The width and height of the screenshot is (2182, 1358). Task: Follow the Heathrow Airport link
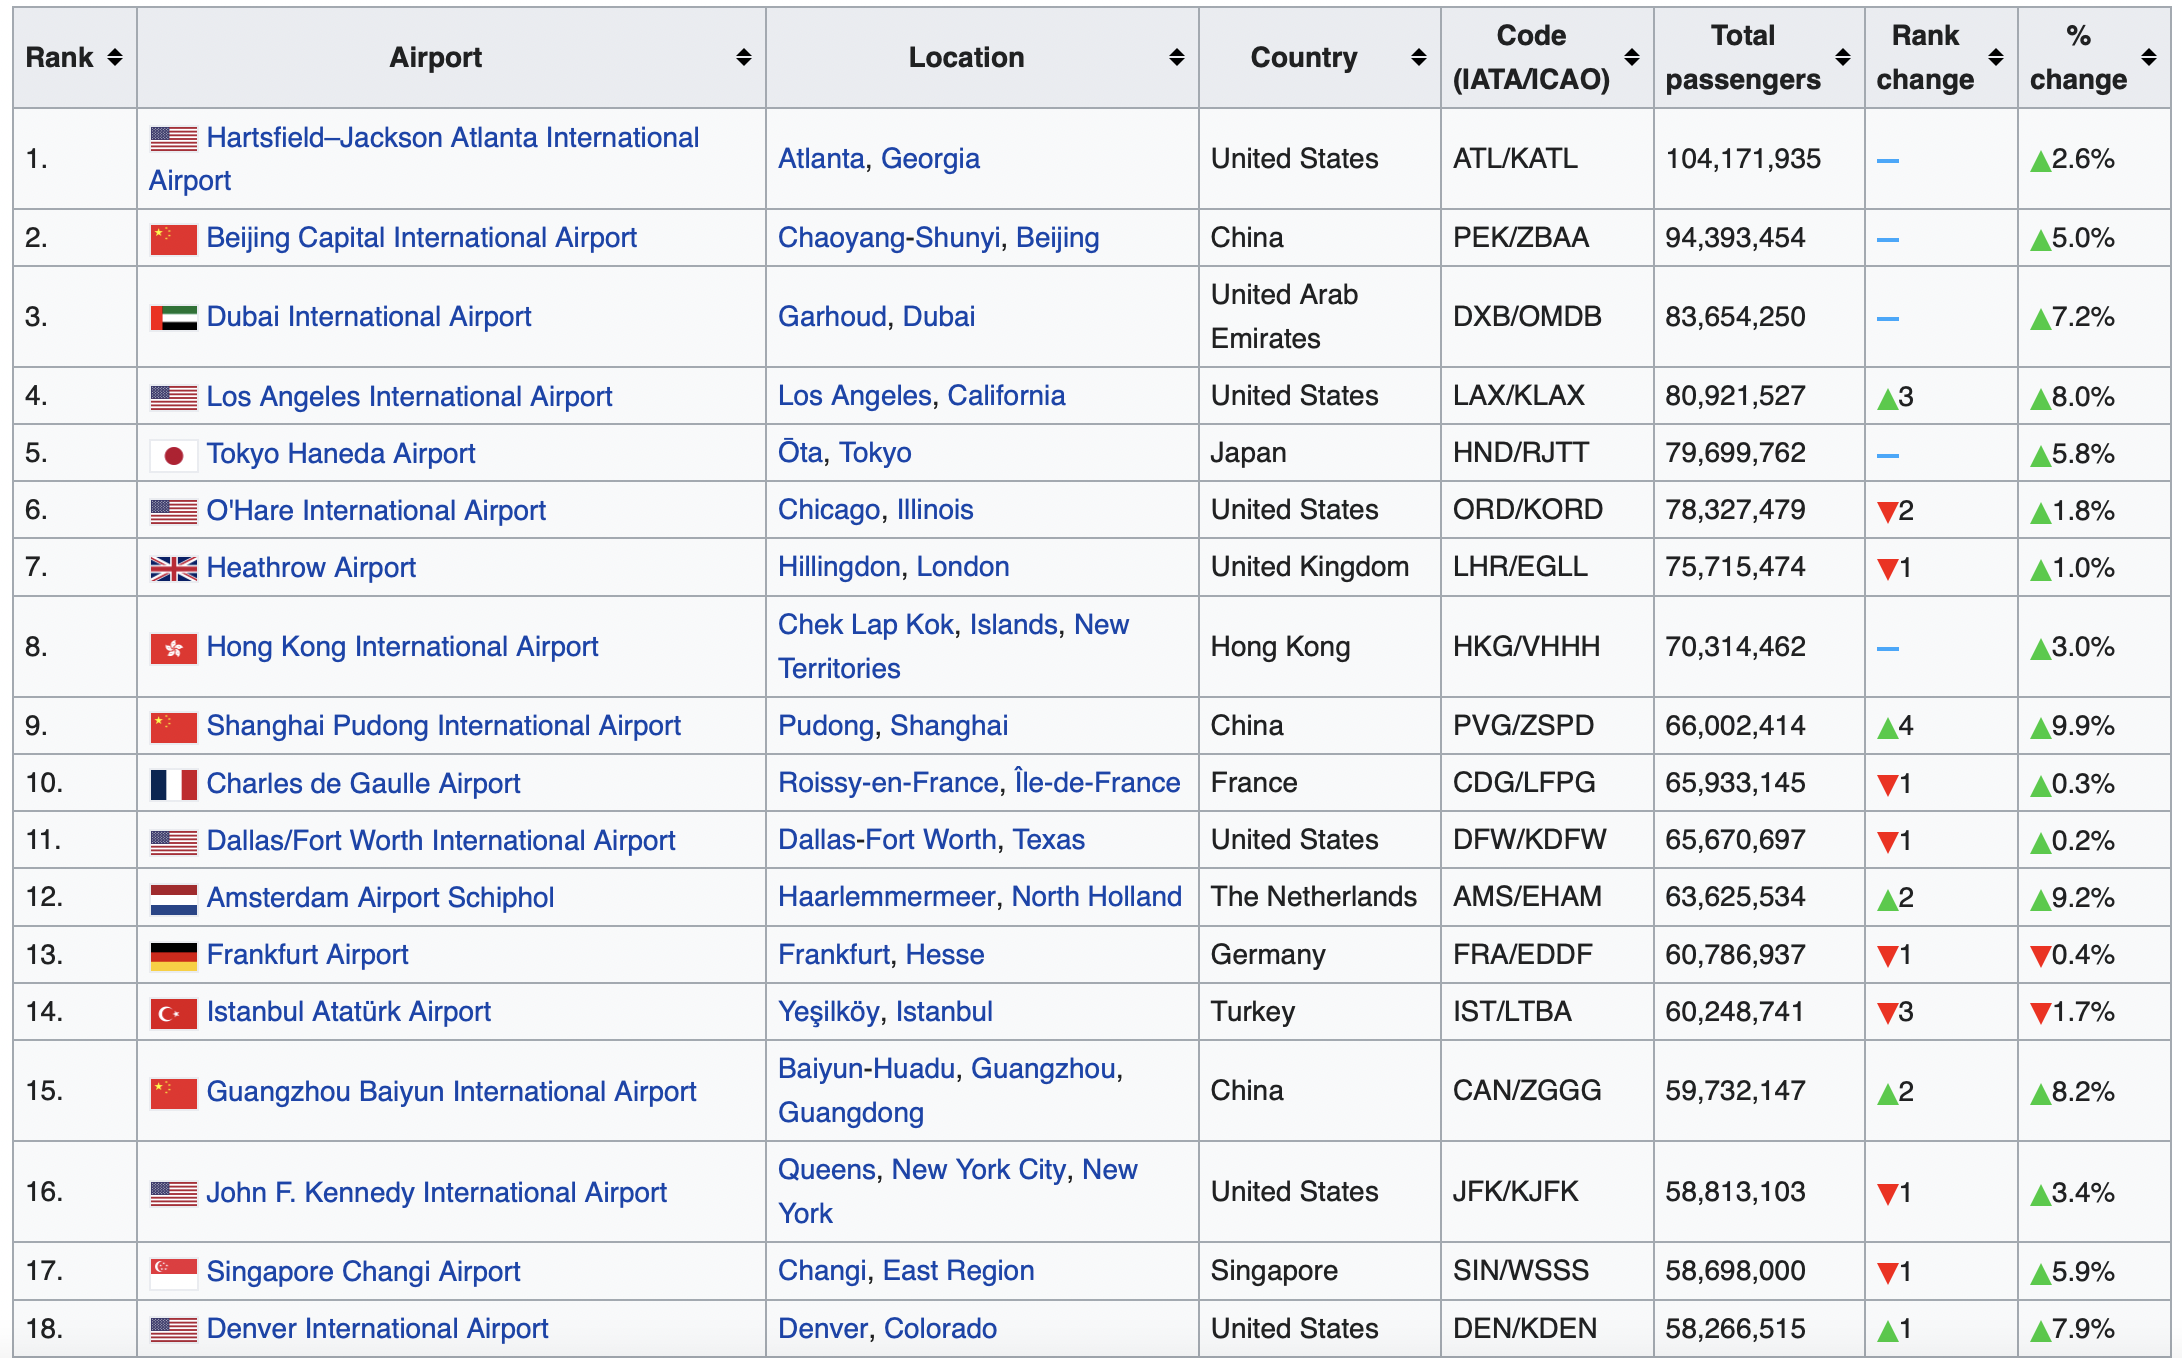(311, 568)
